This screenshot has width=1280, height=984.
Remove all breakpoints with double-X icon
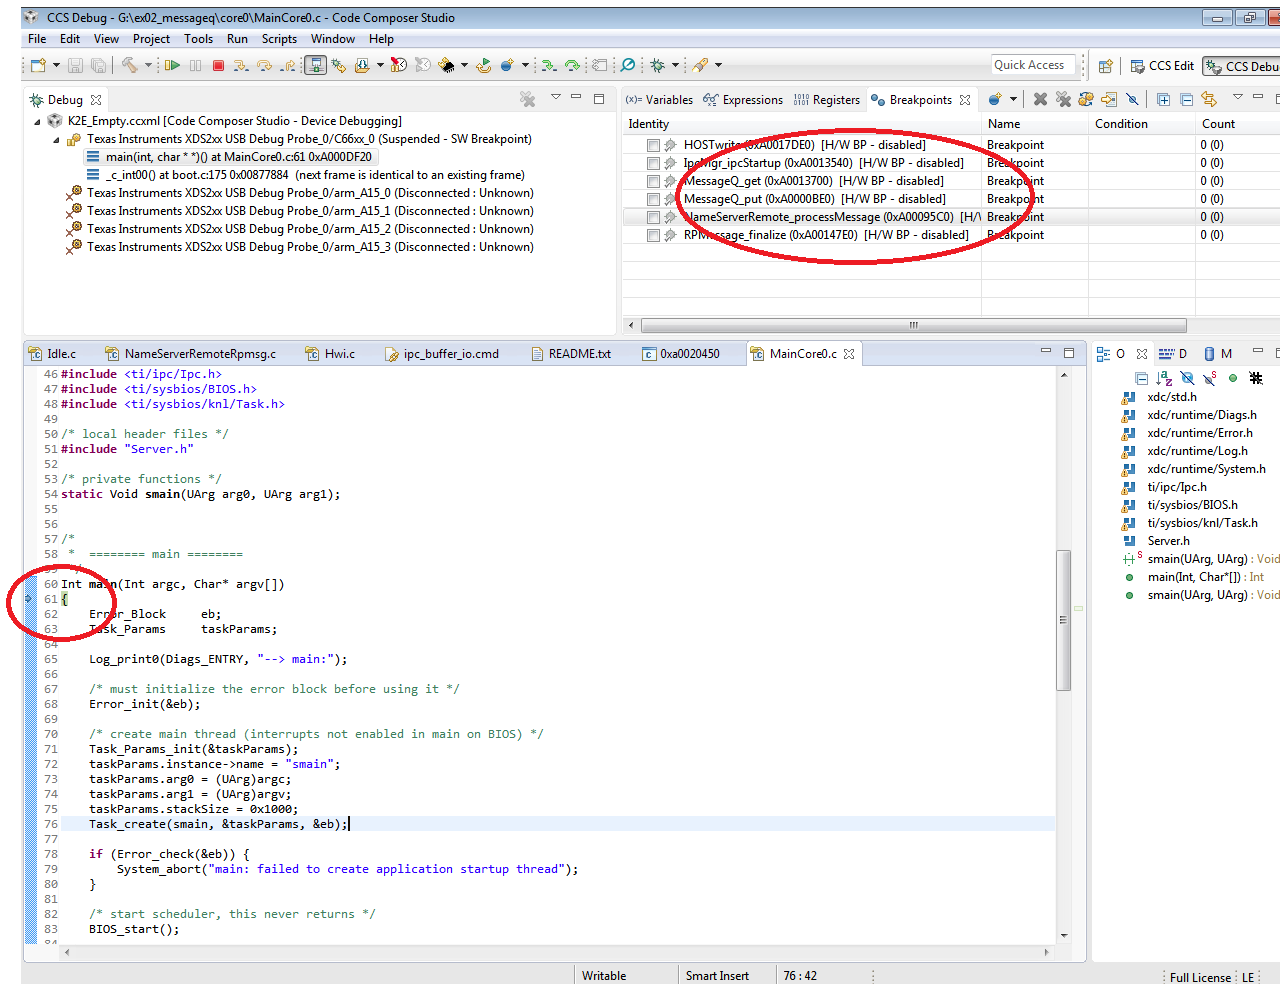pyautogui.click(x=1063, y=100)
